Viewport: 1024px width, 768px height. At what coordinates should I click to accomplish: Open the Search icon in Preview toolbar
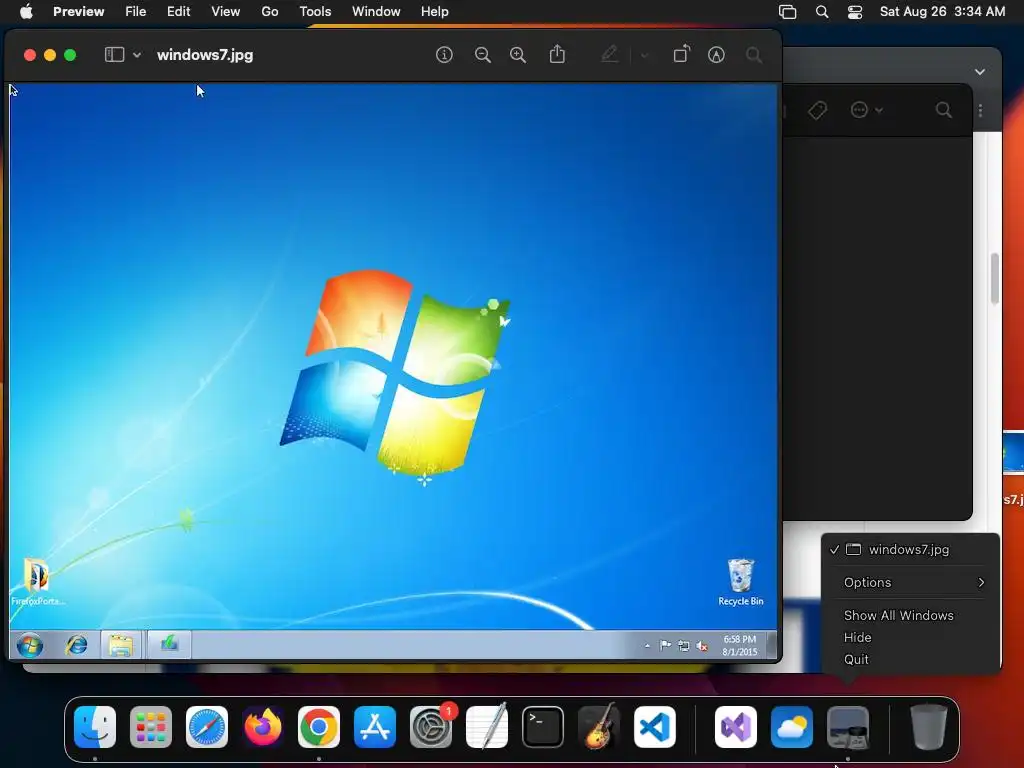(x=754, y=55)
